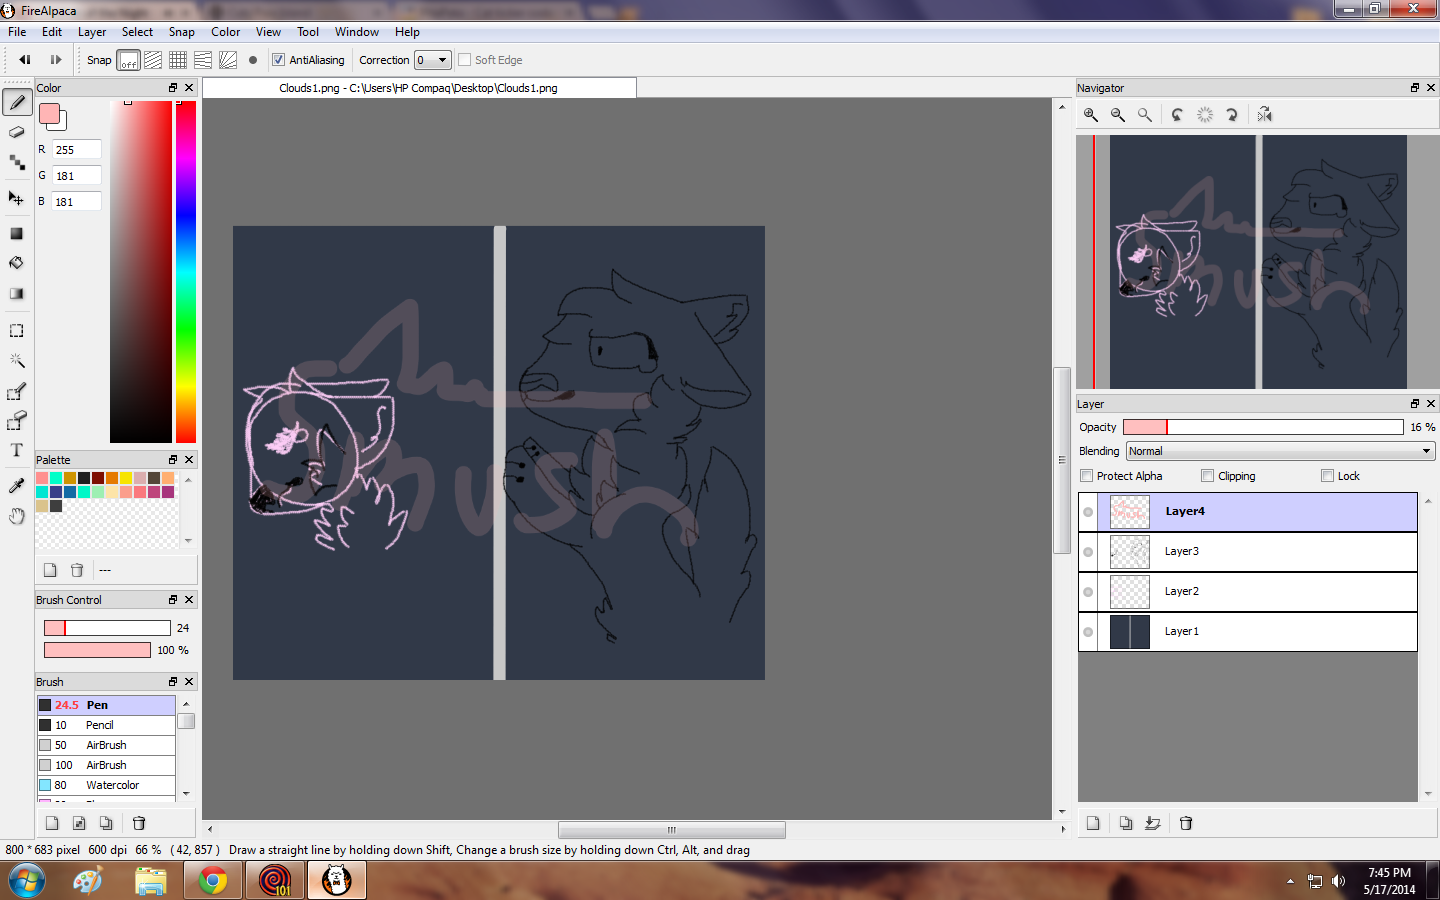1440x900 pixels.
Task: Open the Window menu
Action: (x=357, y=32)
